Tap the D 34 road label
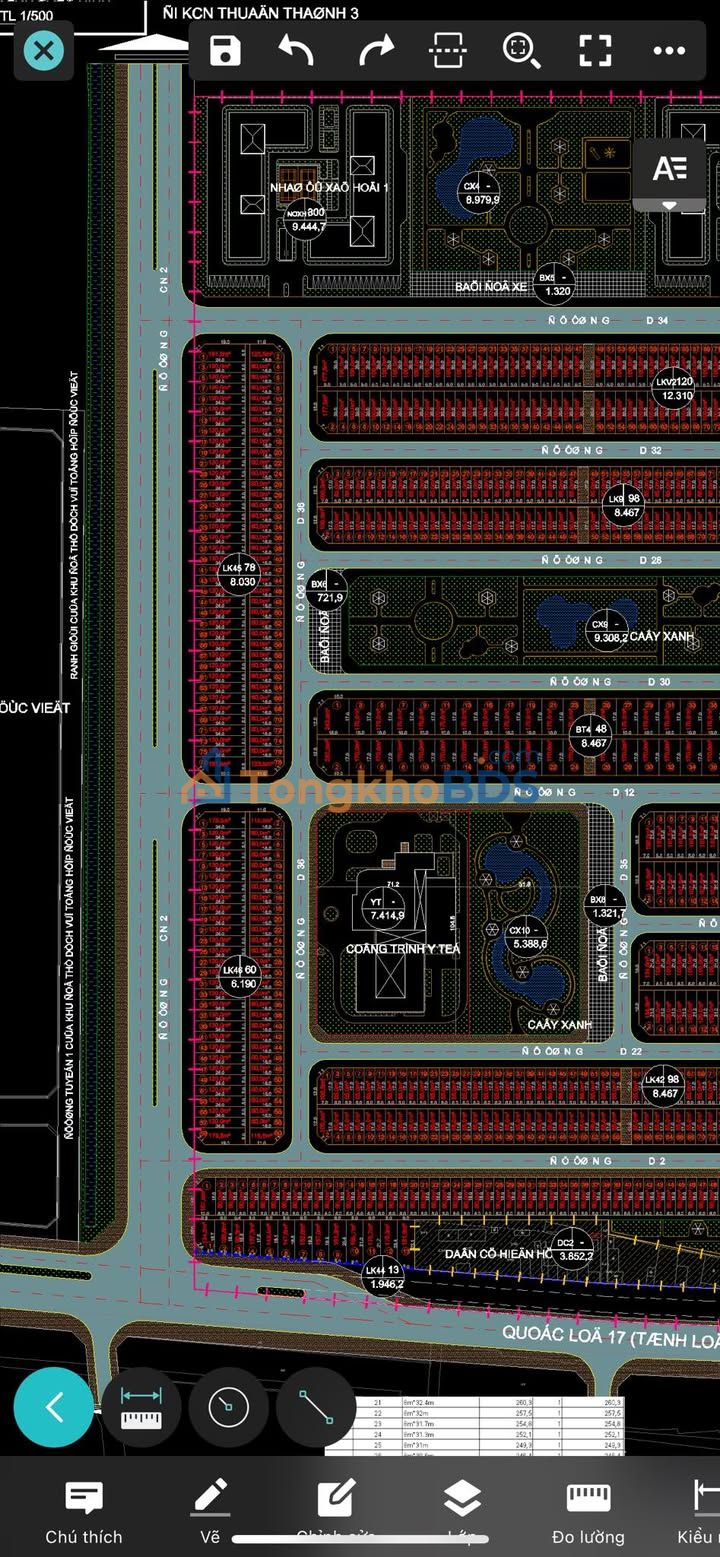 point(656,321)
